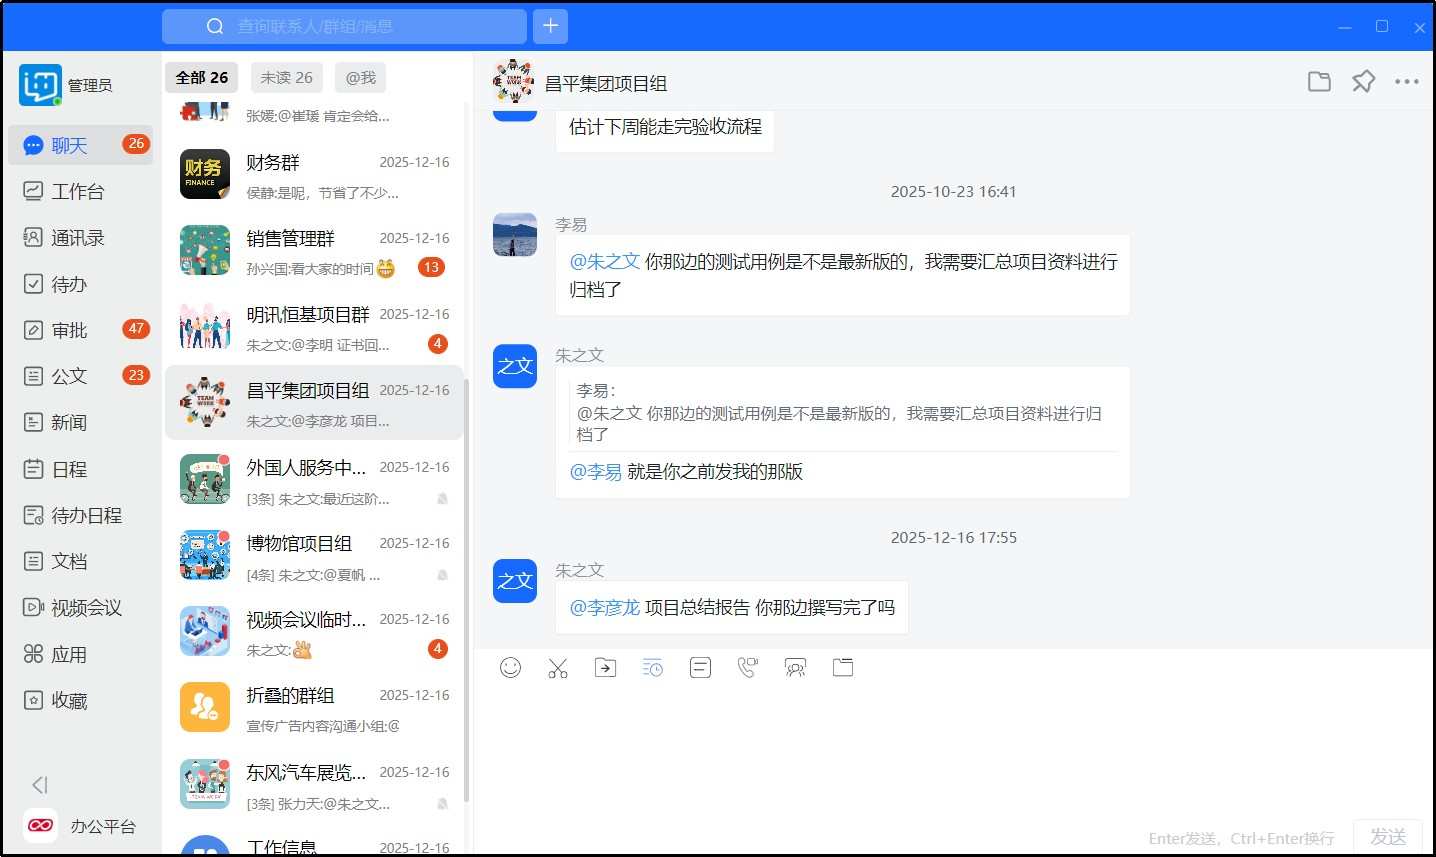Click the emoji smiley icon in chat toolbar
The height and width of the screenshot is (857, 1436).
(510, 668)
